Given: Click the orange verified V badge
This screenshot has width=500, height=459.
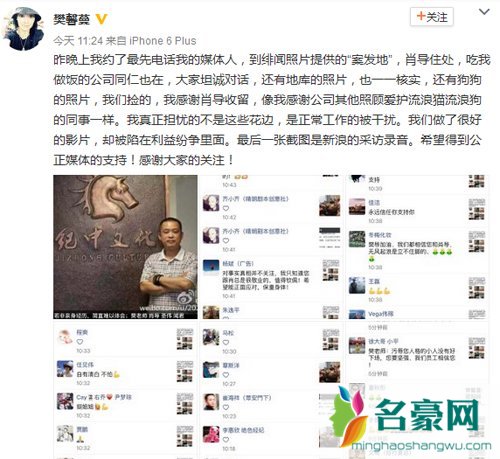Looking at the screenshot, I should coord(101,20).
